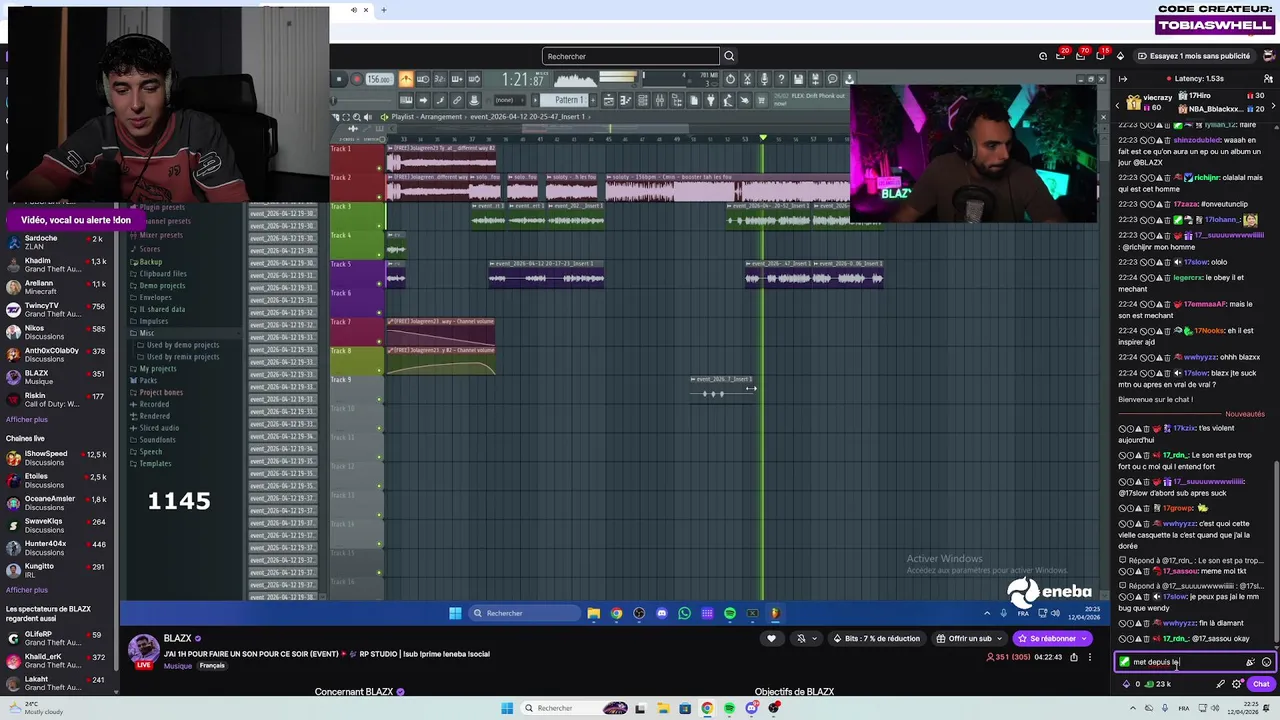This screenshot has width=1280, height=720.
Task: Open the FL Studio browser view icon
Action: coord(676,100)
